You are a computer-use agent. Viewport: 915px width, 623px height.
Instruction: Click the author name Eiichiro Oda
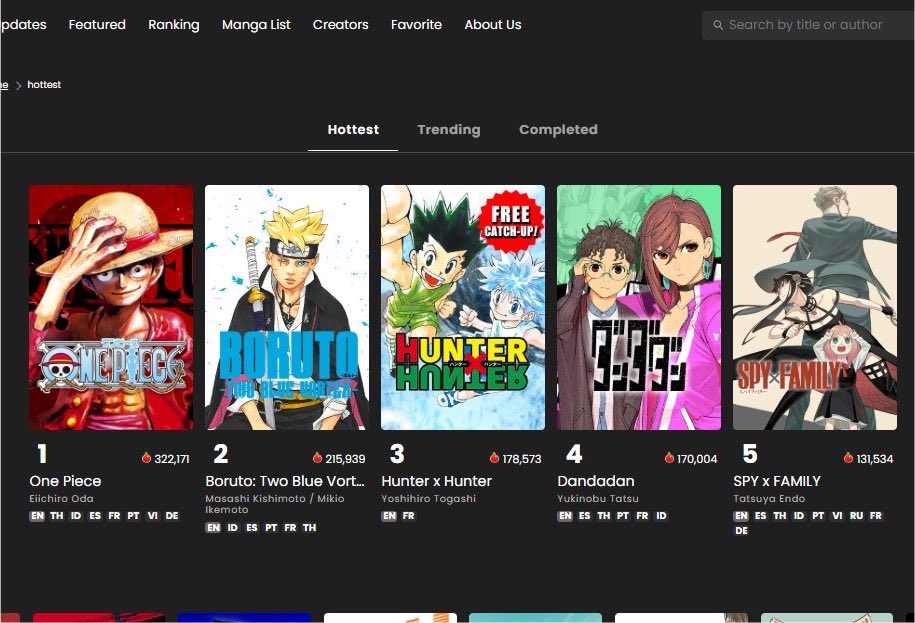tap(61, 499)
